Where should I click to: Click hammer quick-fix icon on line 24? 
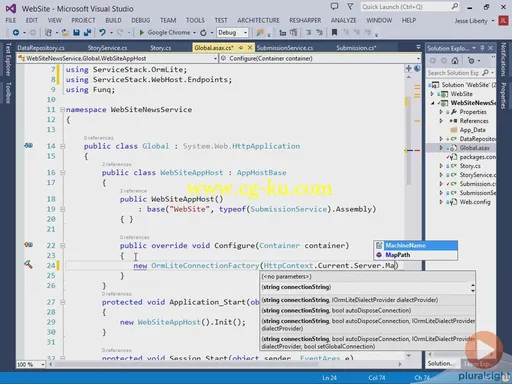click(28, 264)
